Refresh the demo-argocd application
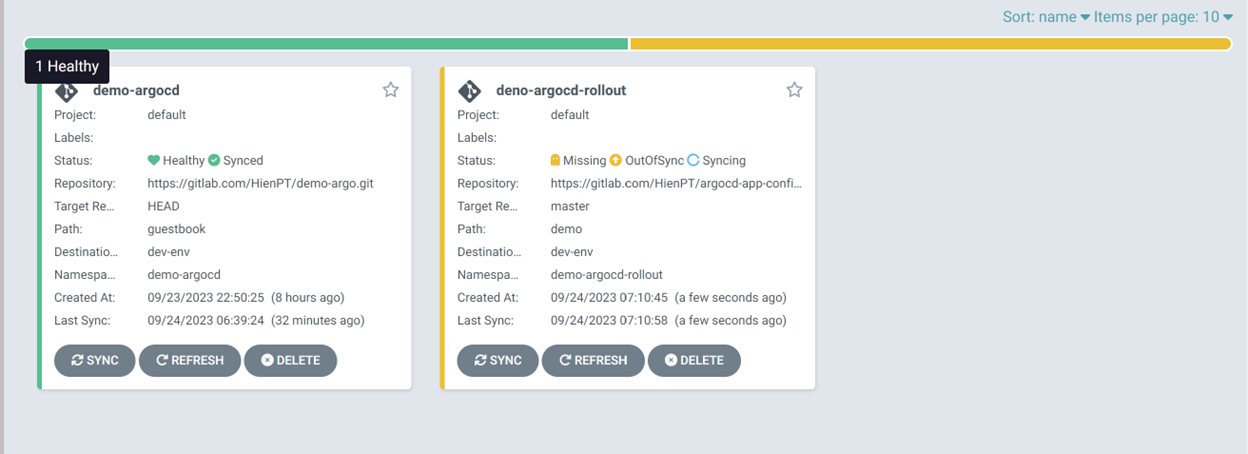Viewport: 1248px width, 454px height. point(190,360)
